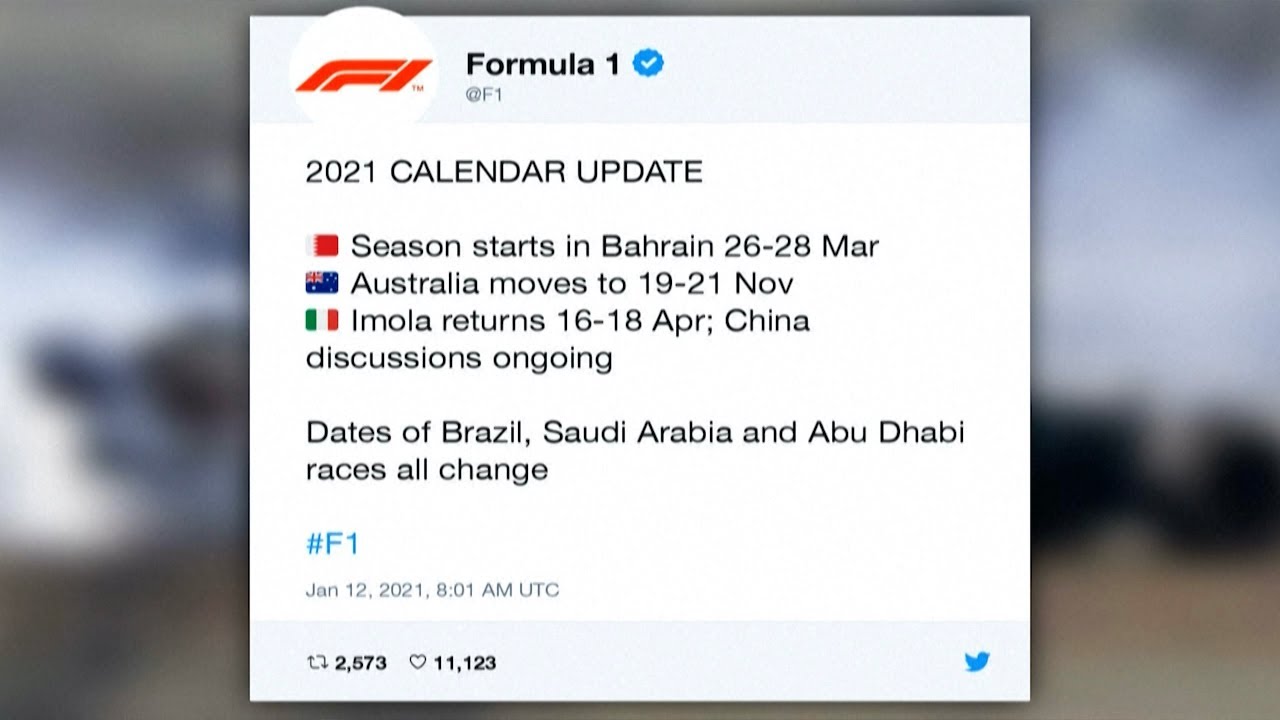Click the Jan 12, 2021 timestamp

pyautogui.click(x=432, y=590)
